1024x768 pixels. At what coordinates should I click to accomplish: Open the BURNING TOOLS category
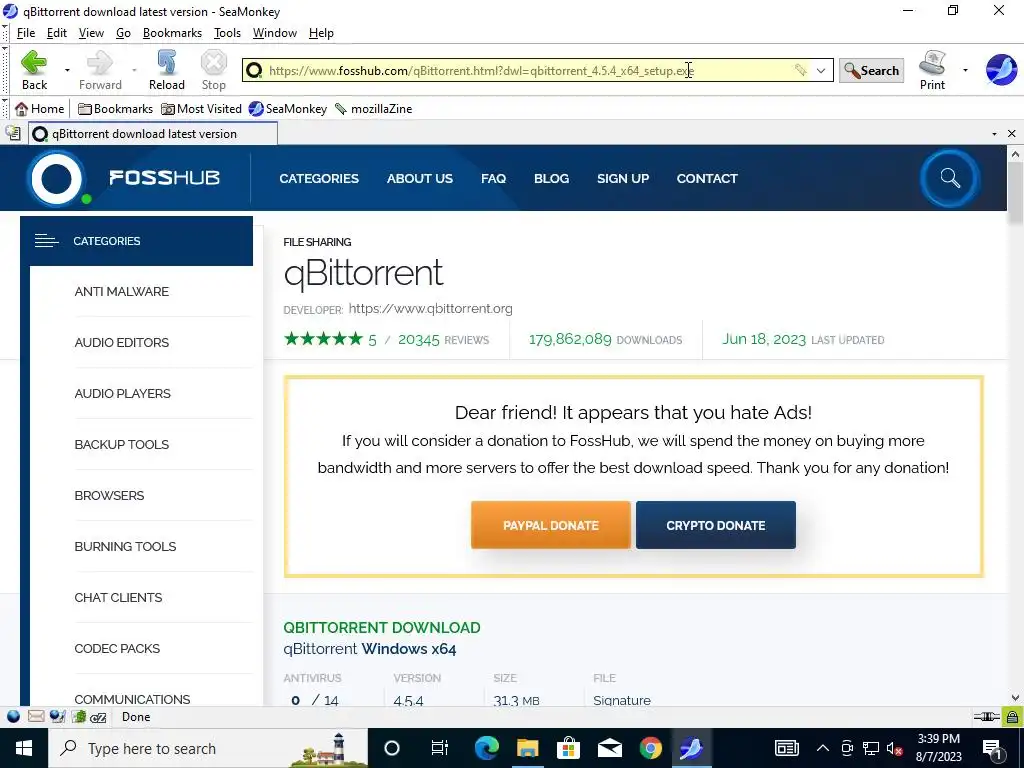pyautogui.click(x=125, y=546)
